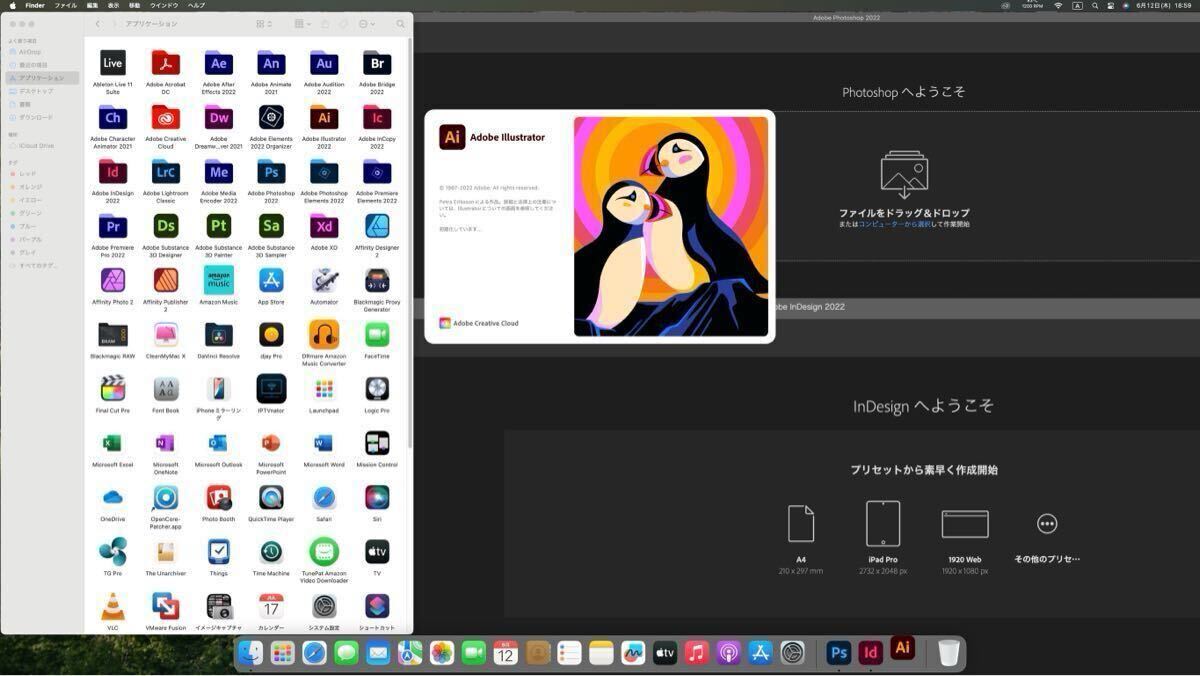Select iCloud Drive in Finder sidebar
Viewport: 1200px width, 676px height.
click(x=42, y=145)
